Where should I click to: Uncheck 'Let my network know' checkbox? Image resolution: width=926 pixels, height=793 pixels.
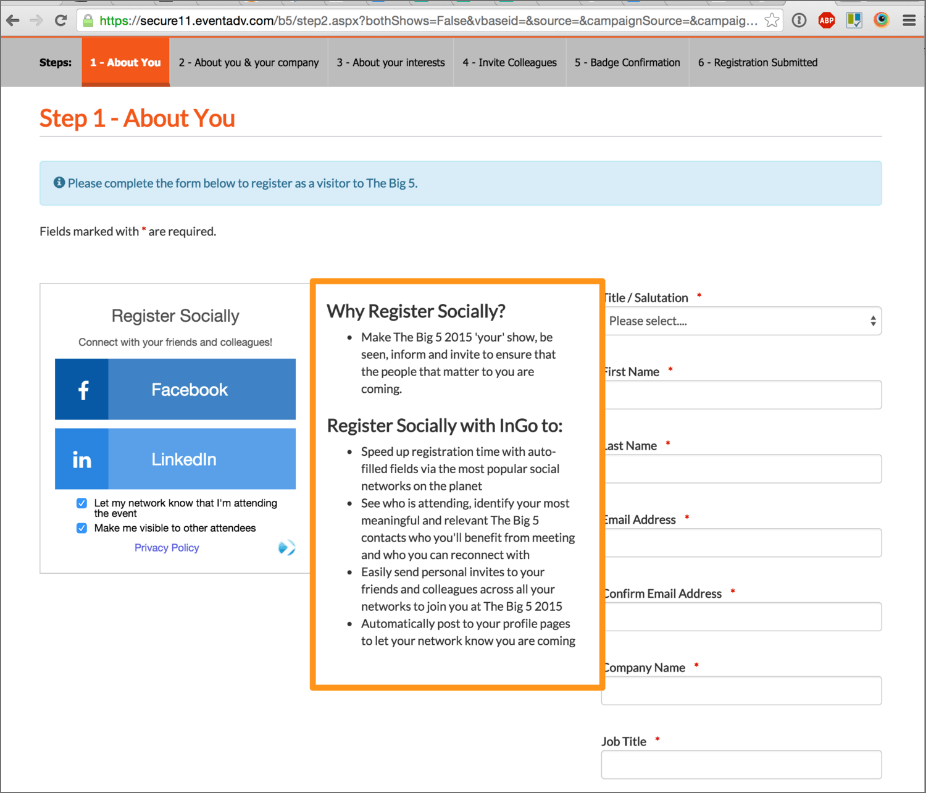82,504
